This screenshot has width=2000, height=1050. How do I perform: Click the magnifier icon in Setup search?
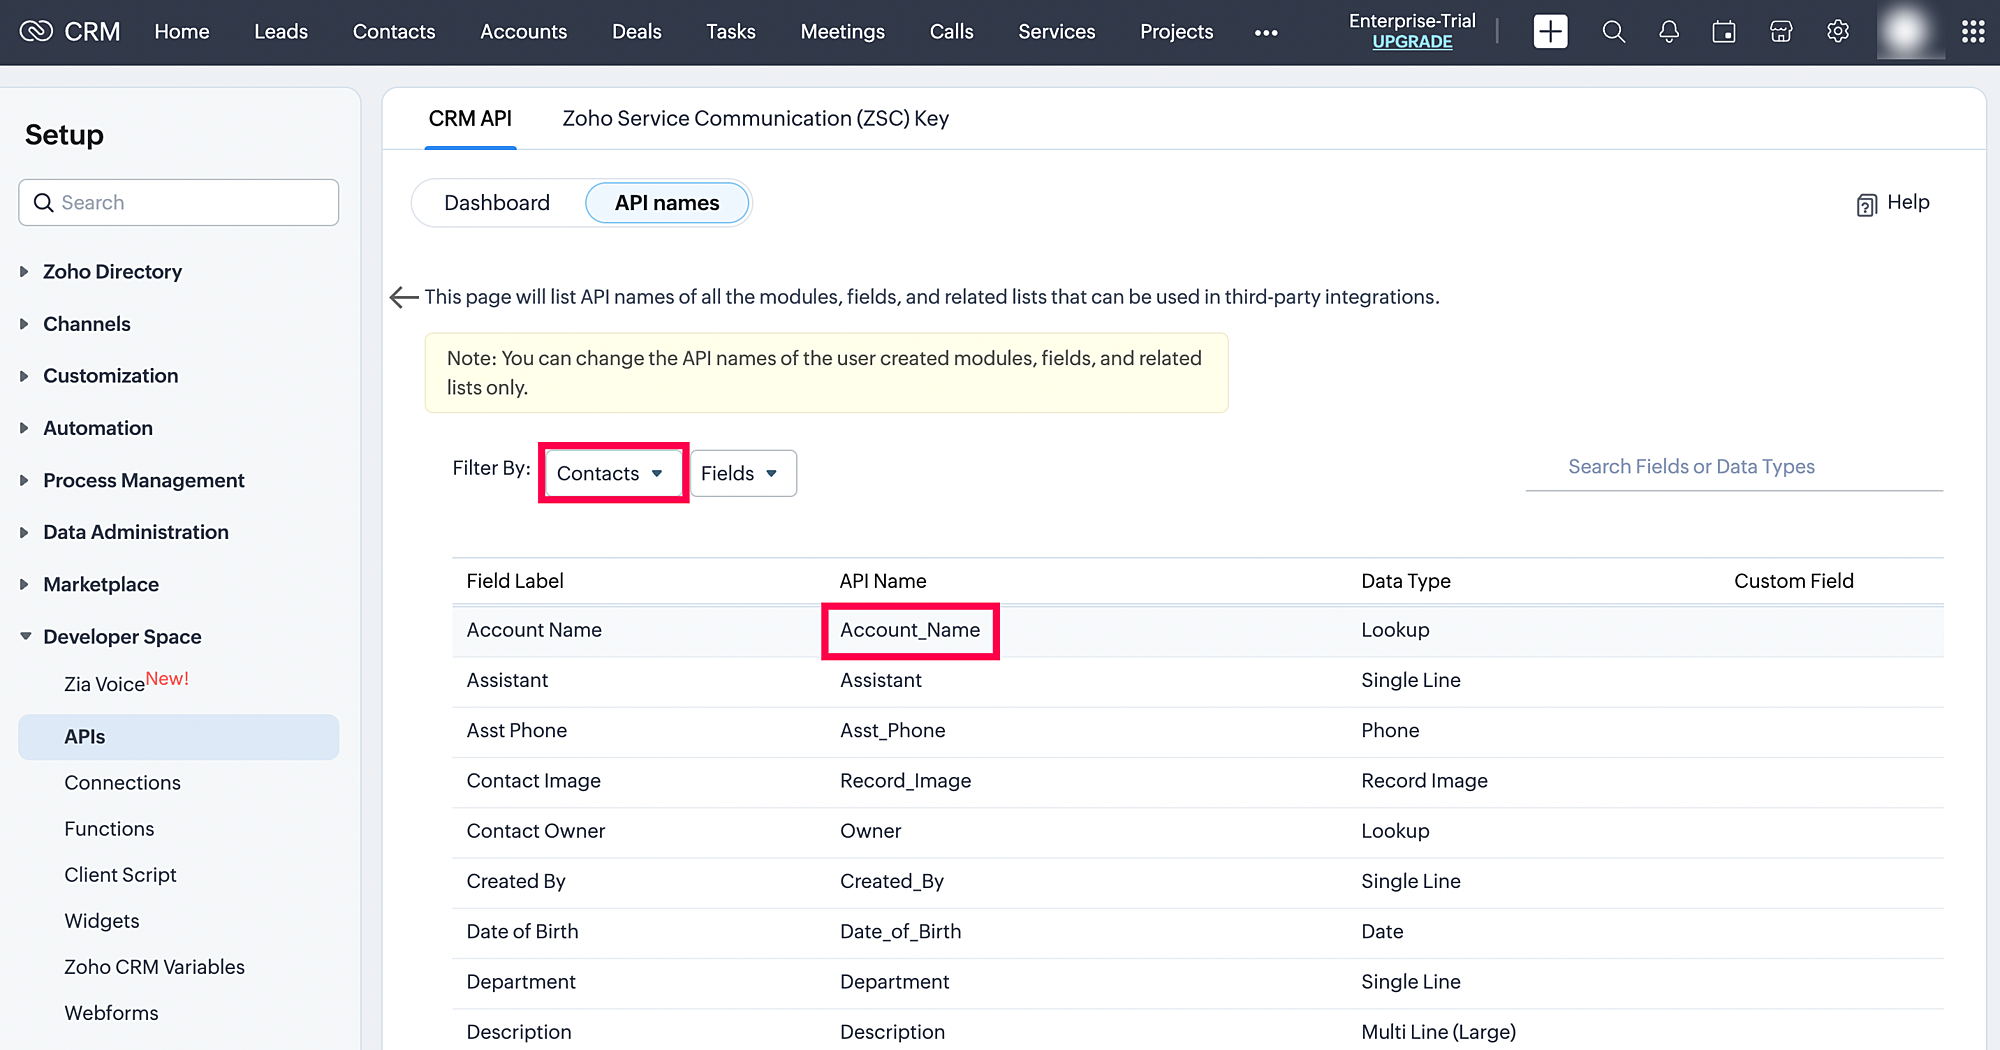[x=43, y=203]
